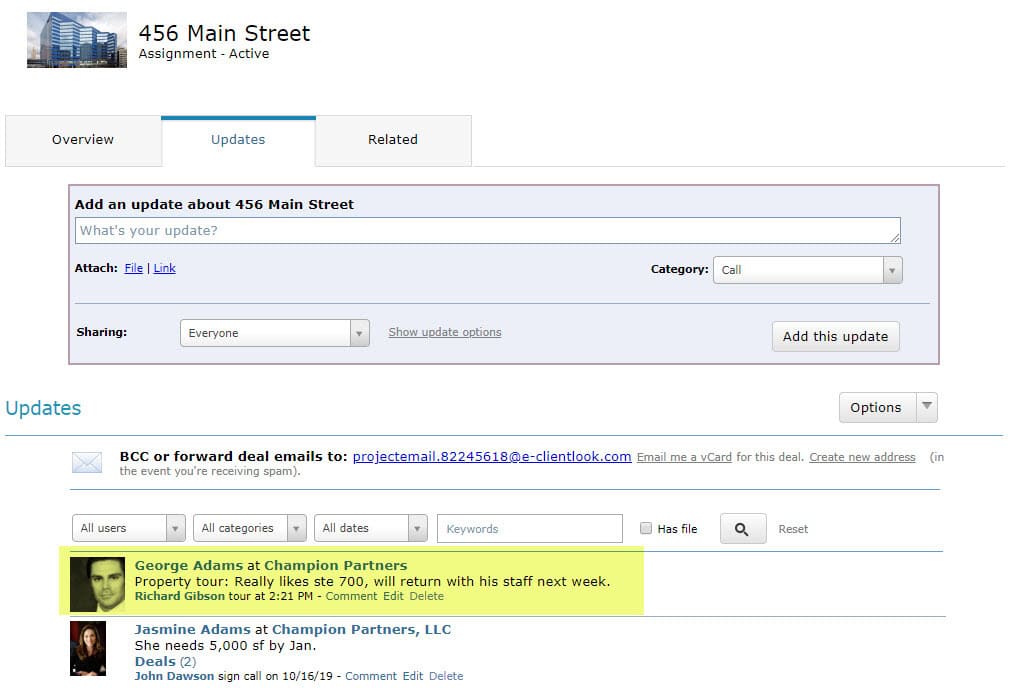The image size is (1020, 688).
Task: Expand the All categories filter
Action: point(250,528)
